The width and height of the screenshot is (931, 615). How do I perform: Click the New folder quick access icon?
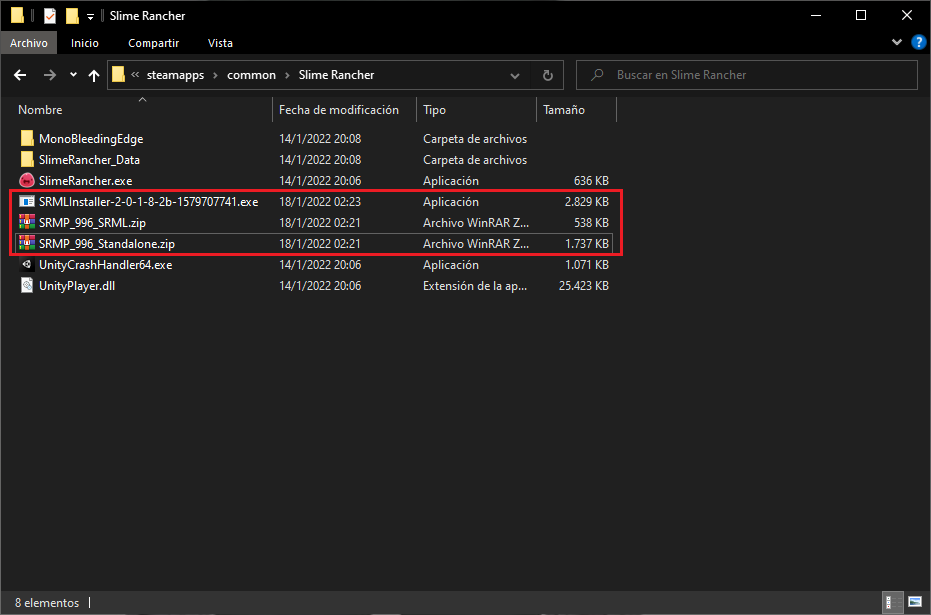click(72, 15)
